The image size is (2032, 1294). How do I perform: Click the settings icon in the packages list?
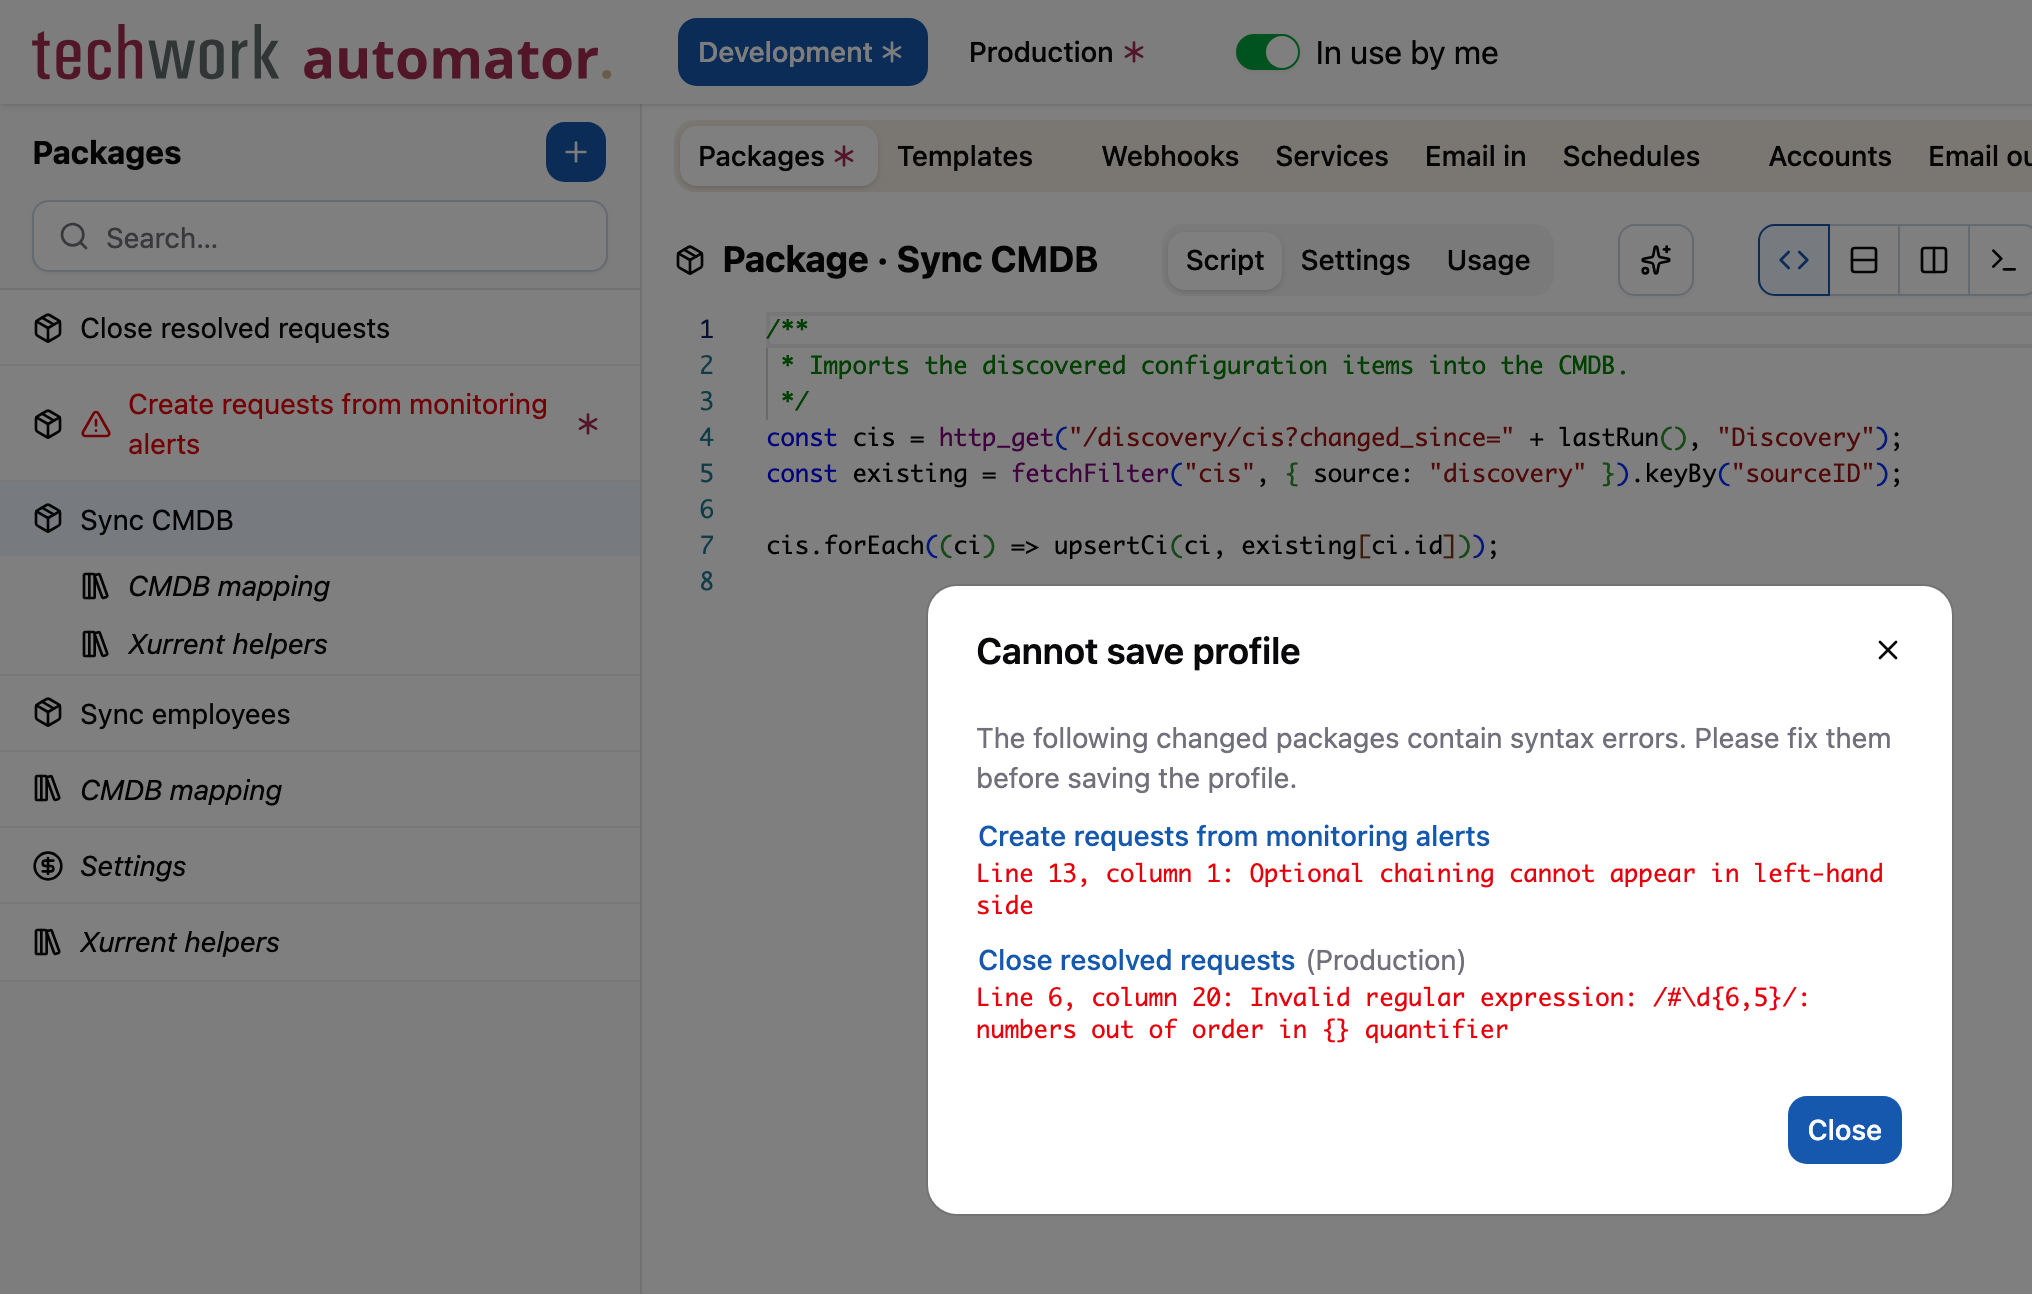[48, 866]
